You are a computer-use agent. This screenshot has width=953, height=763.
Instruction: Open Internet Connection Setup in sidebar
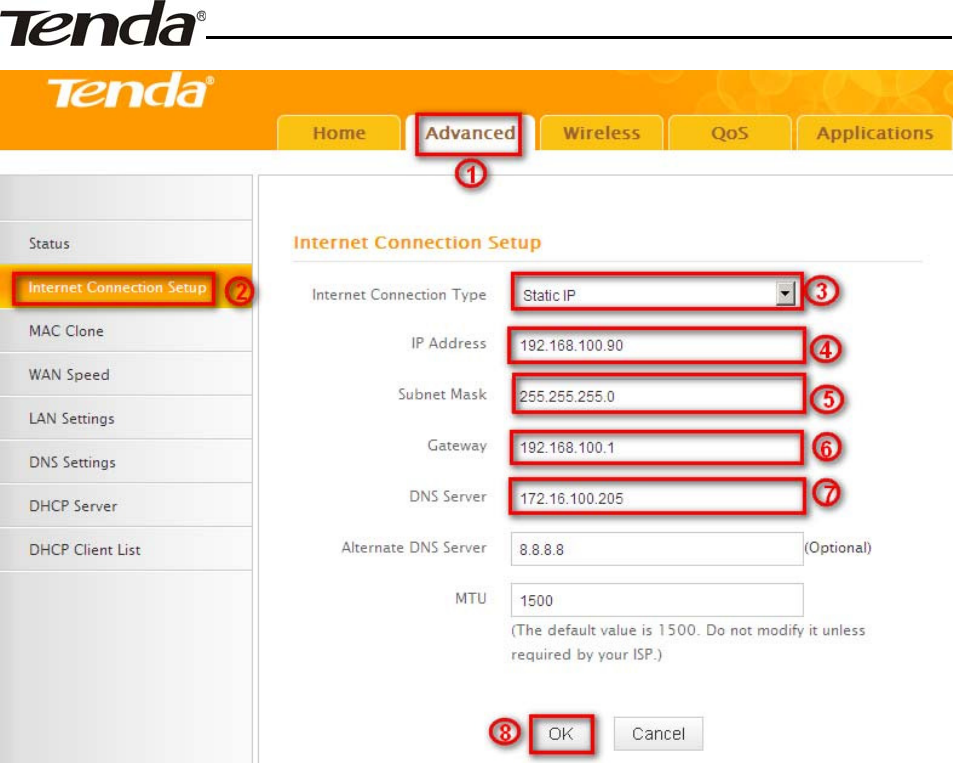click(125, 287)
